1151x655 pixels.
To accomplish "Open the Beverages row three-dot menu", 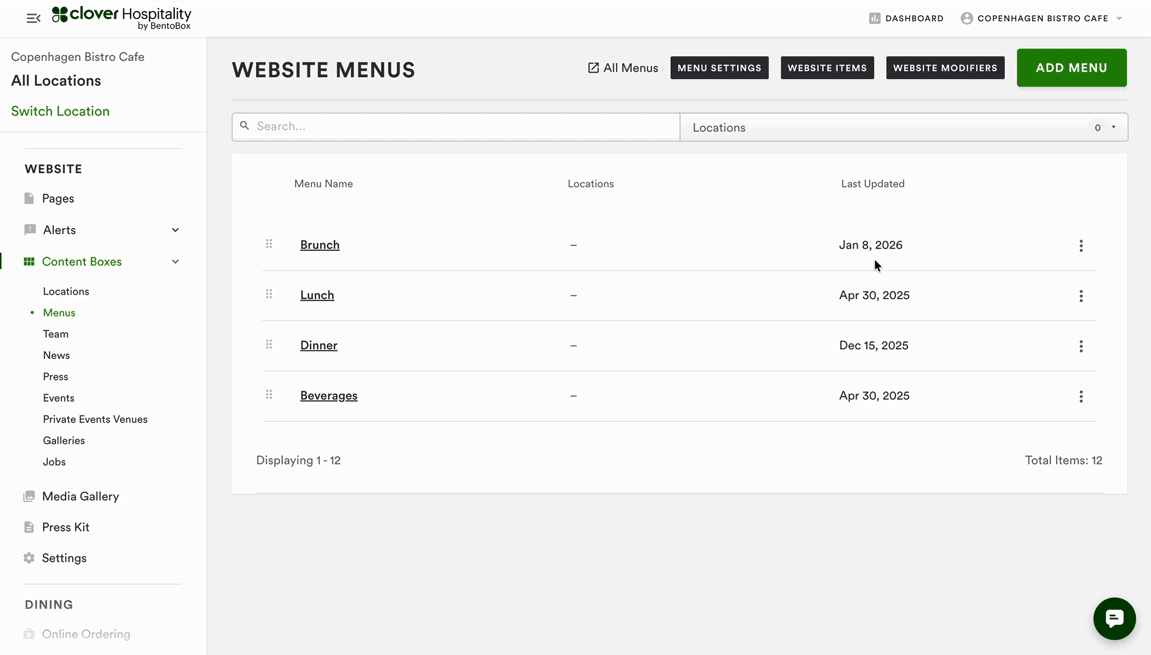I will click(1081, 397).
